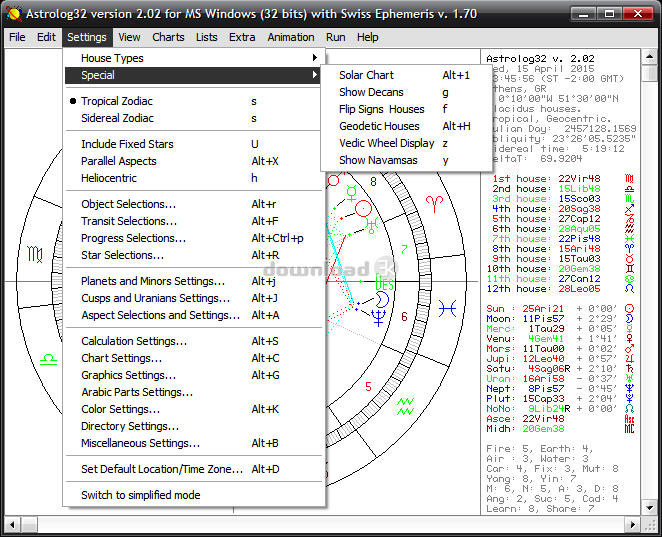Click the Astrolog32 app icon in title bar

(x=14, y=14)
